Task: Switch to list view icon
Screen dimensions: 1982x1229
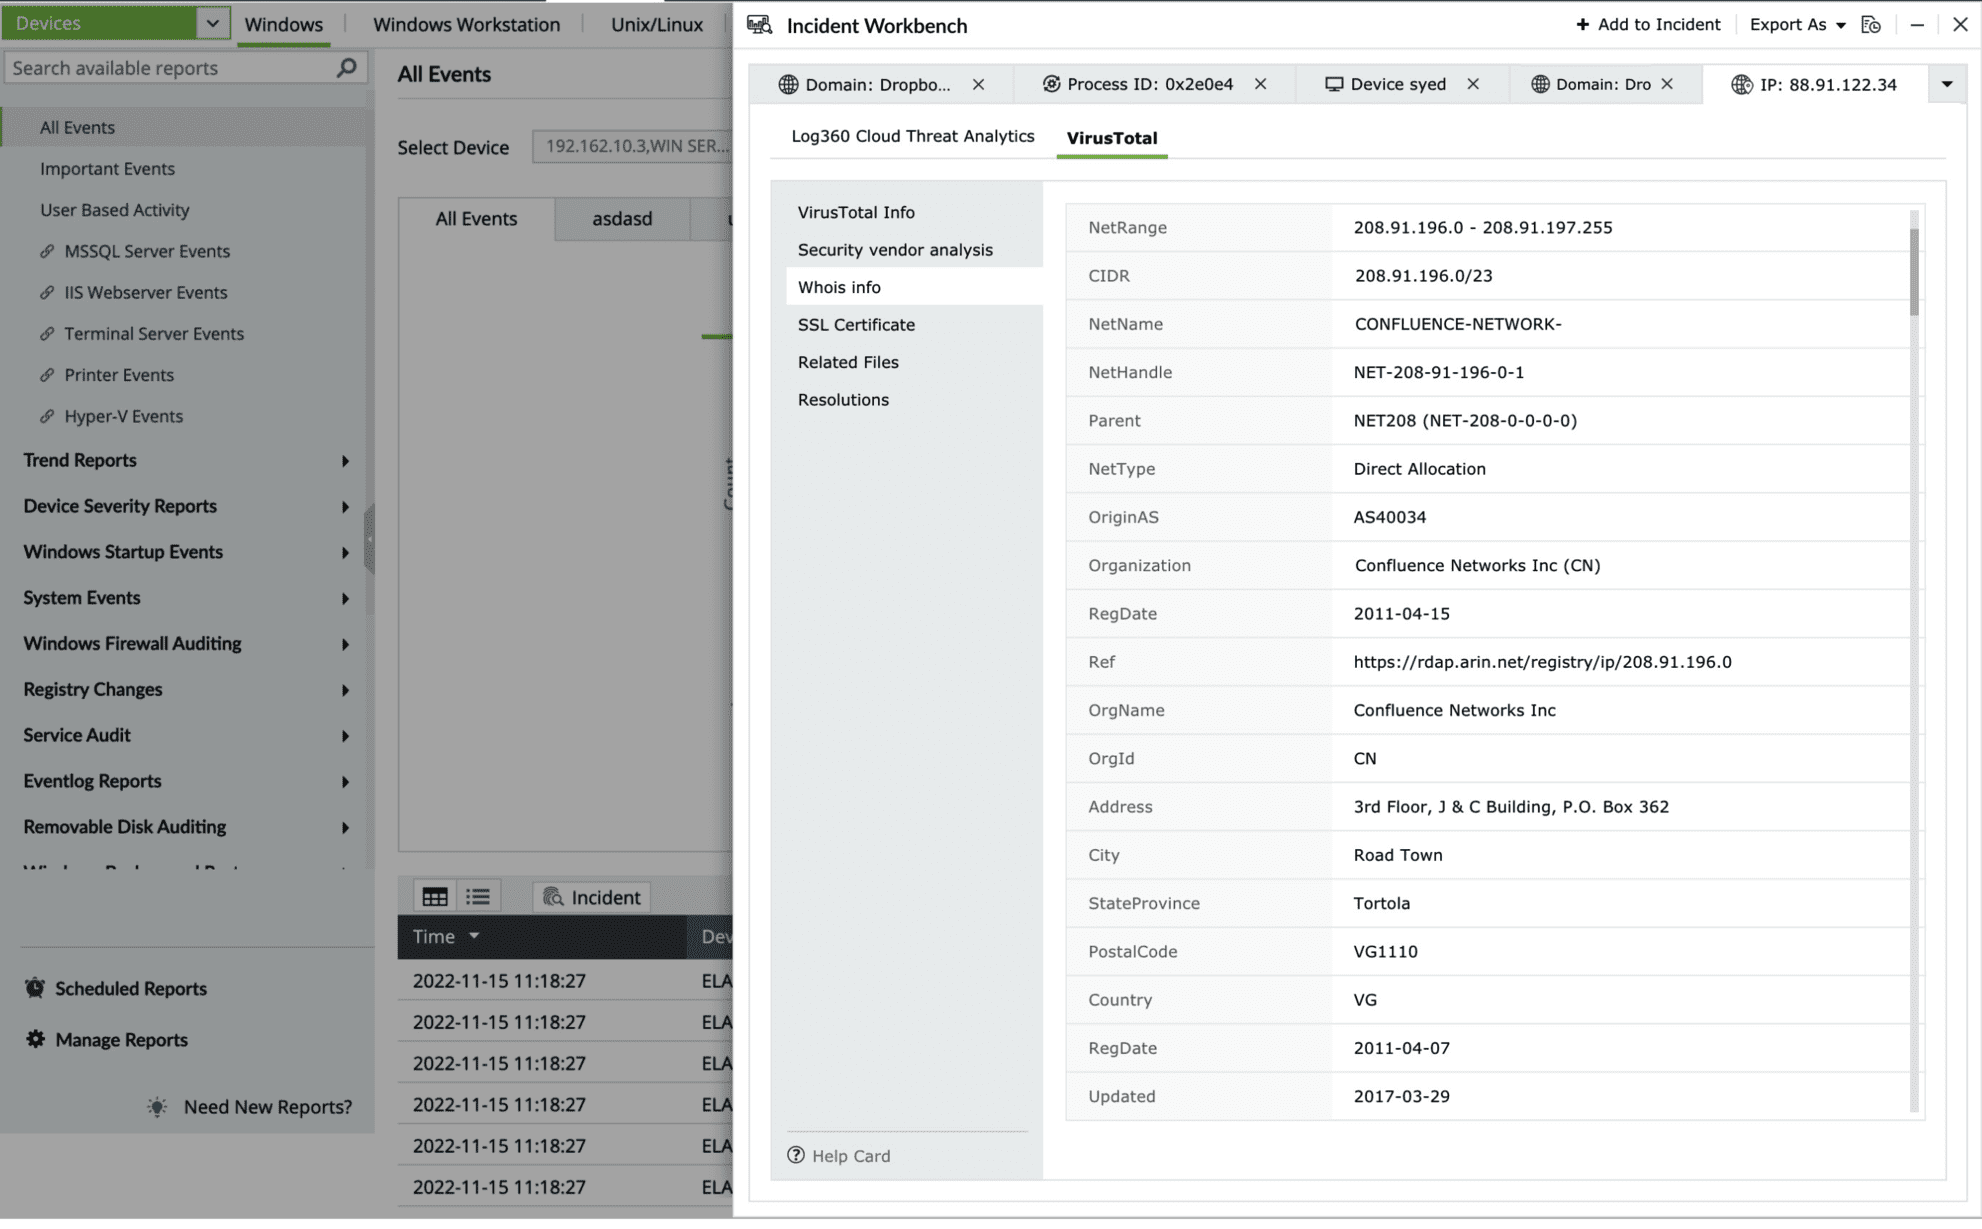Action: click(x=477, y=897)
